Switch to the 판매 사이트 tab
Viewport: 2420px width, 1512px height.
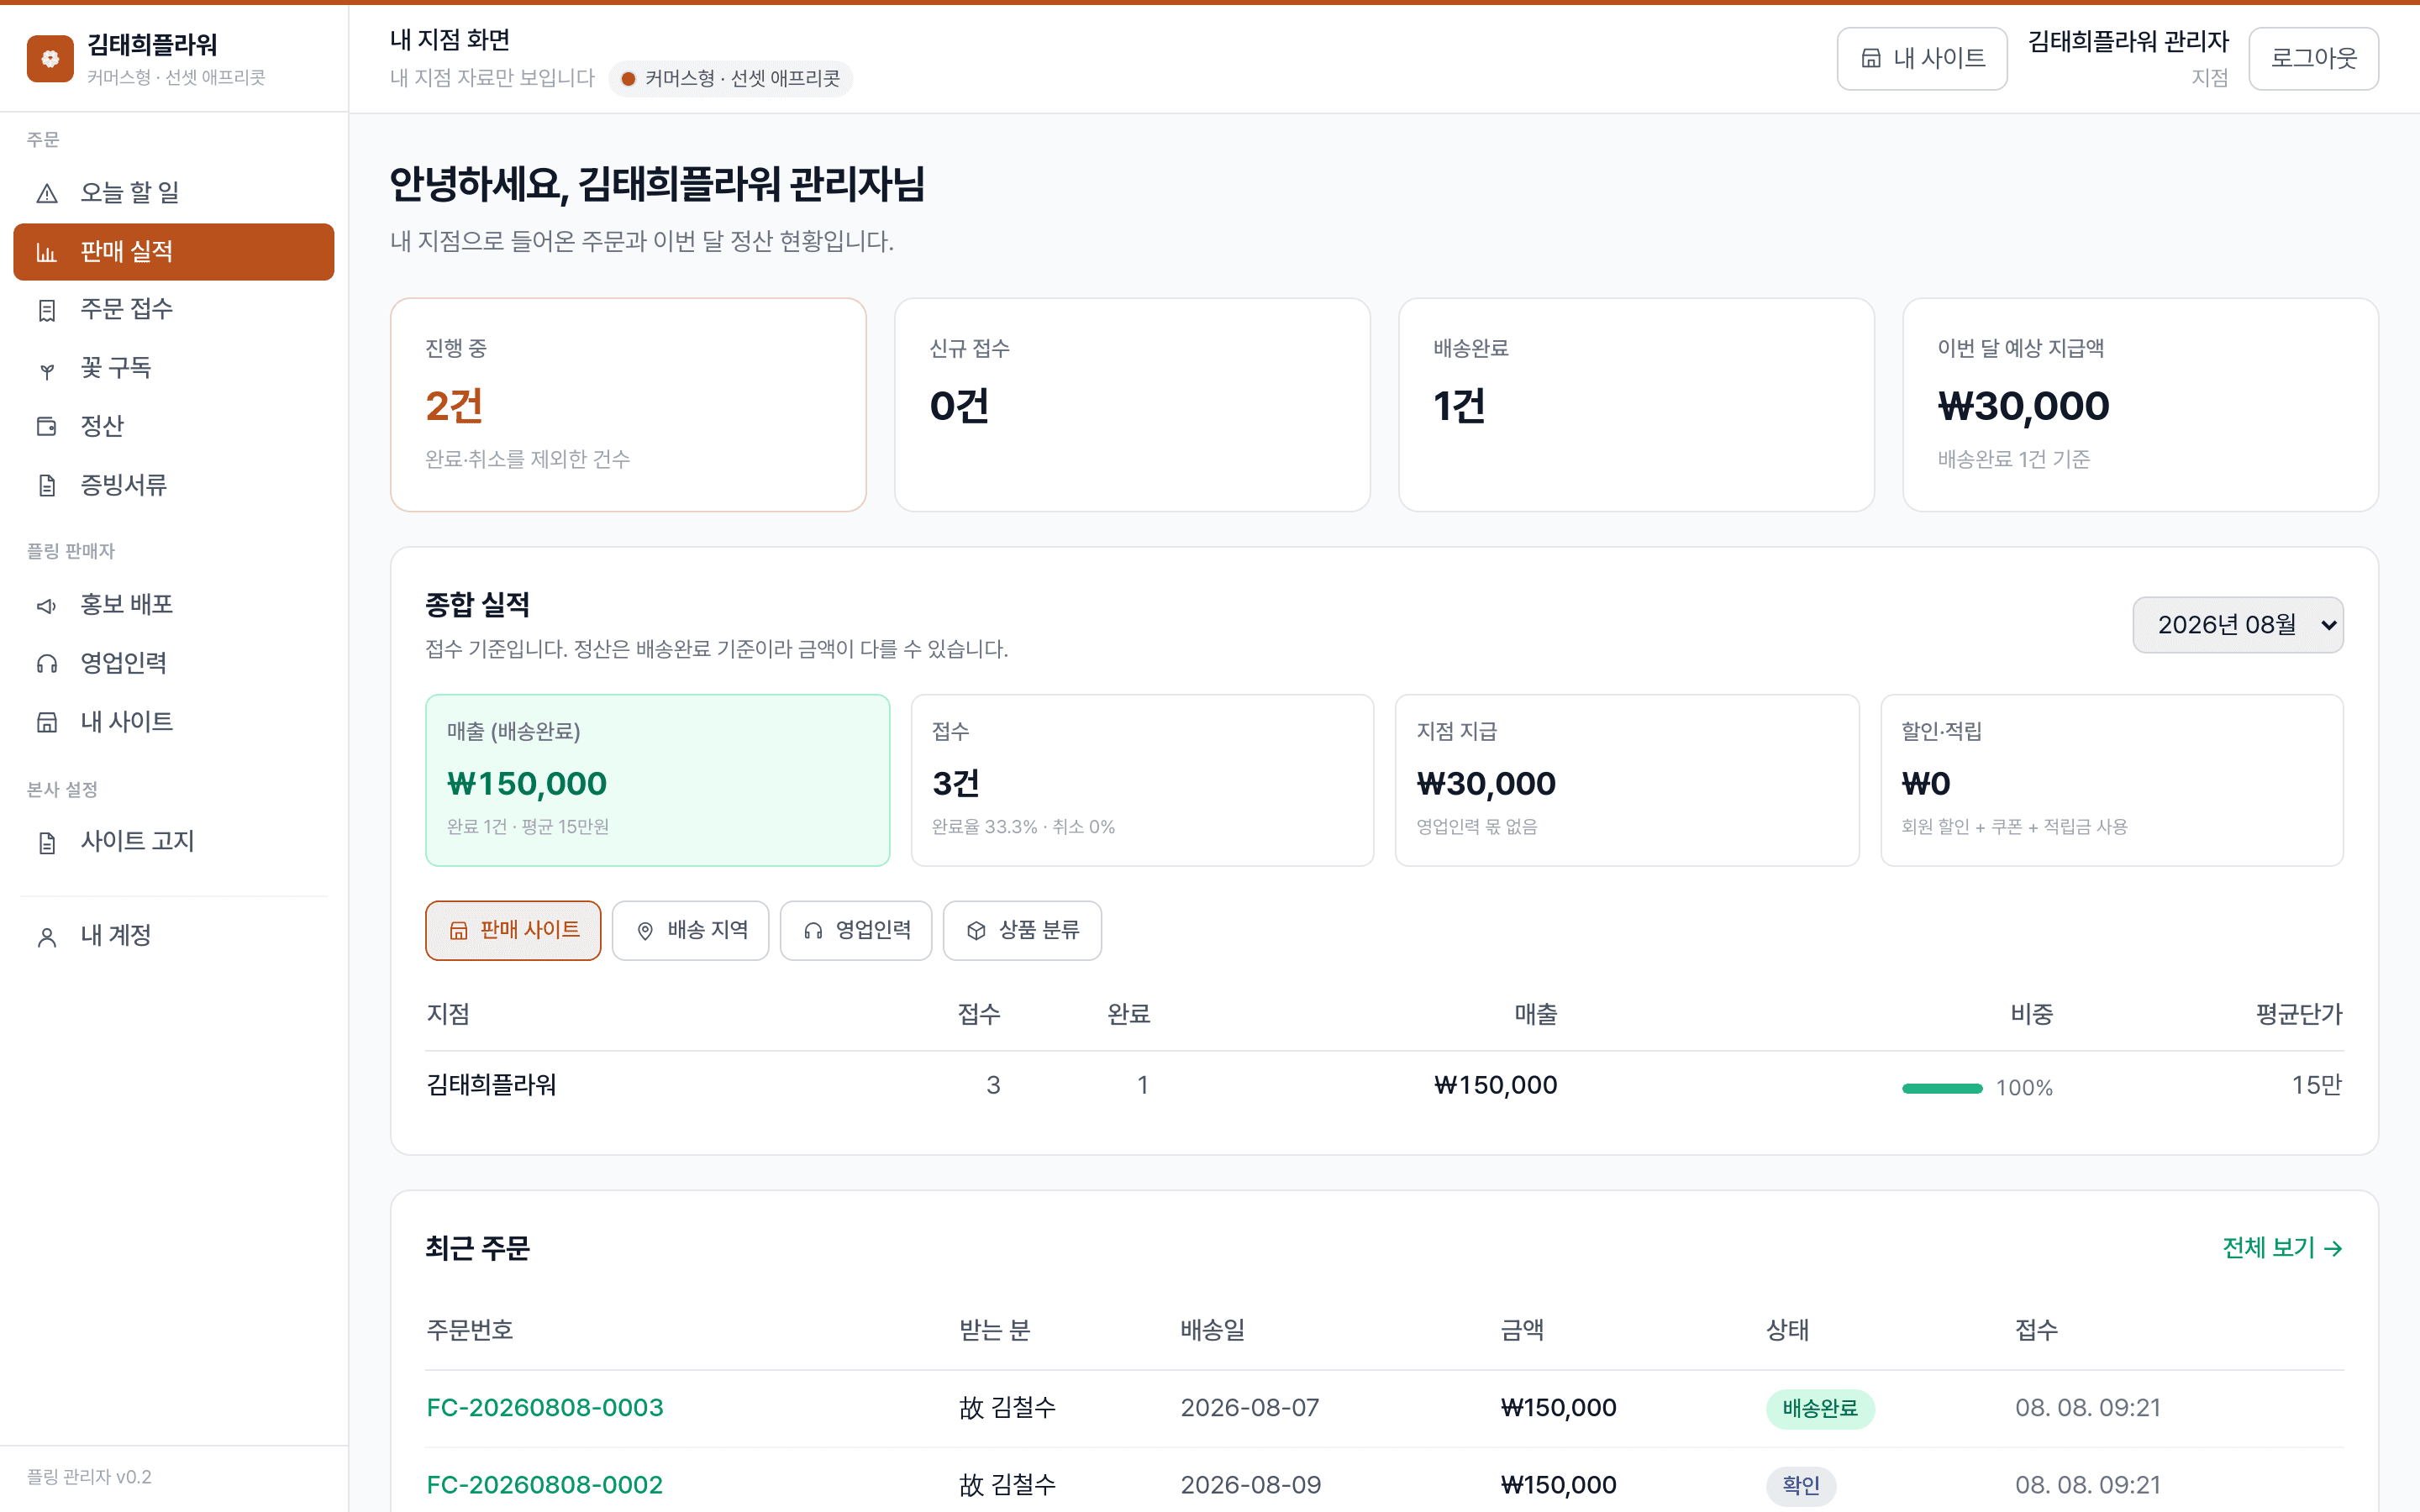[x=513, y=931]
